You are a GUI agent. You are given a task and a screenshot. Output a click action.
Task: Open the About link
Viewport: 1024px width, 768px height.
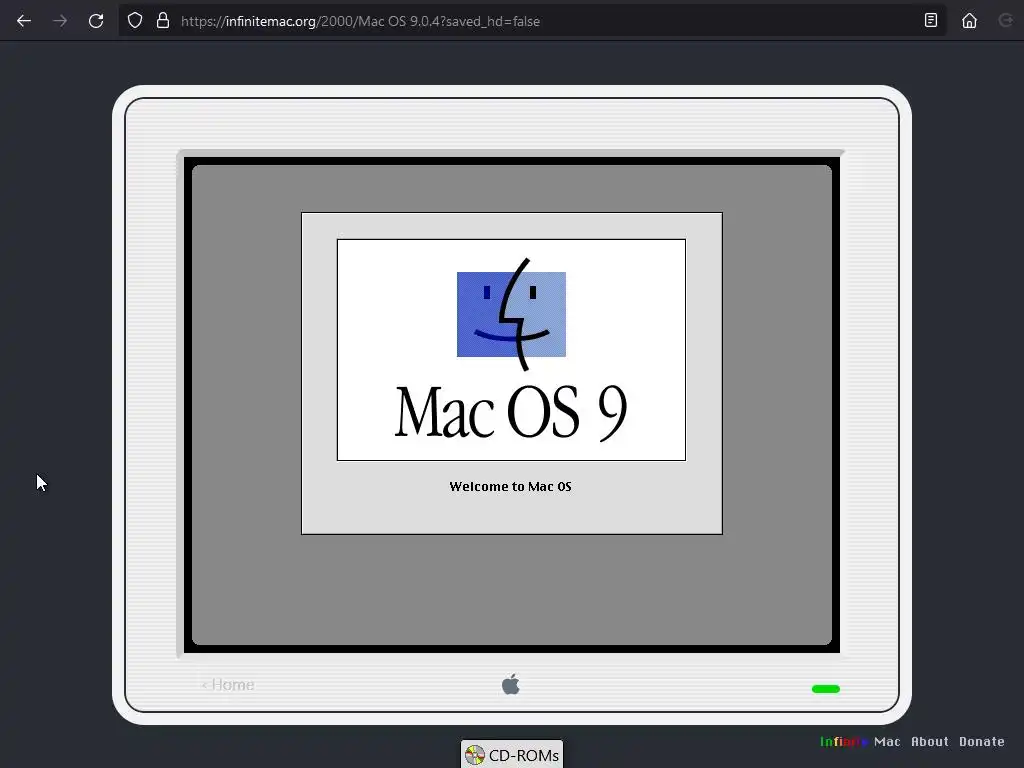(x=930, y=742)
